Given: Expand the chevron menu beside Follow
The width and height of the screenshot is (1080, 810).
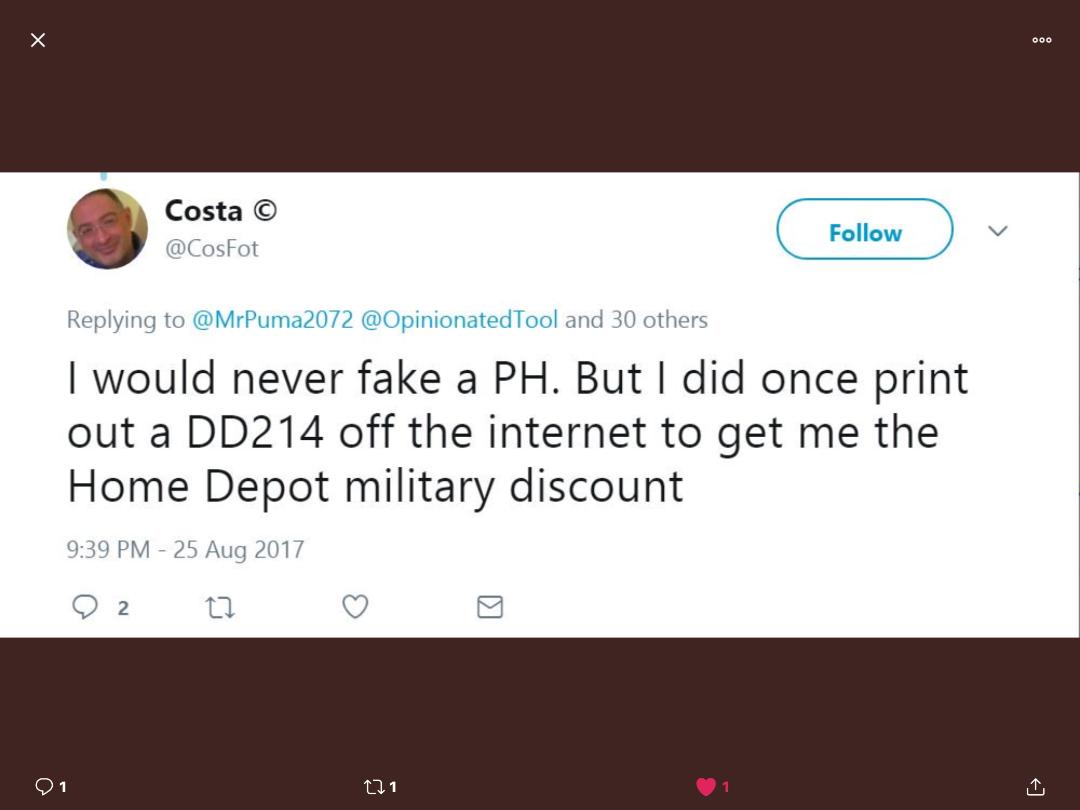Looking at the screenshot, I should tap(997, 231).
